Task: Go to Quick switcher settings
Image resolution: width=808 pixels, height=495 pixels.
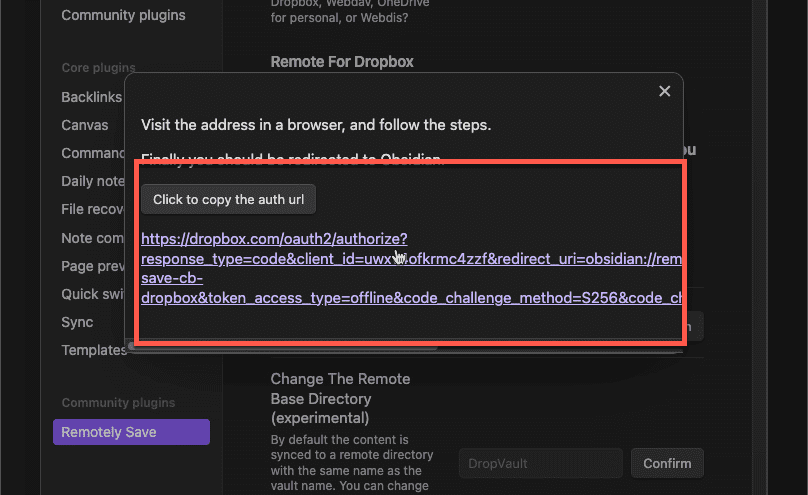Action: 91,294
